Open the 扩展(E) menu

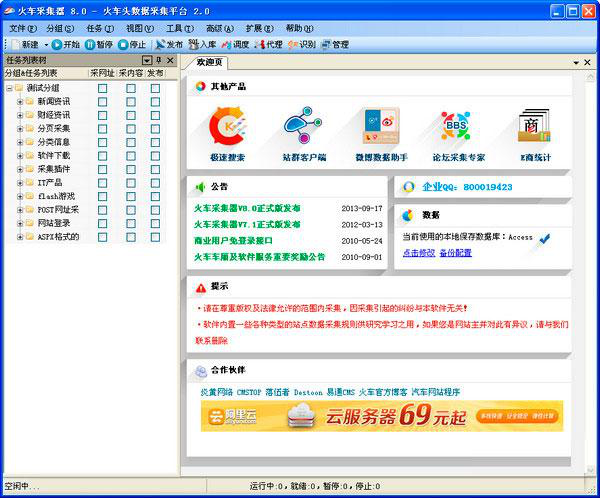pyautogui.click(x=259, y=28)
